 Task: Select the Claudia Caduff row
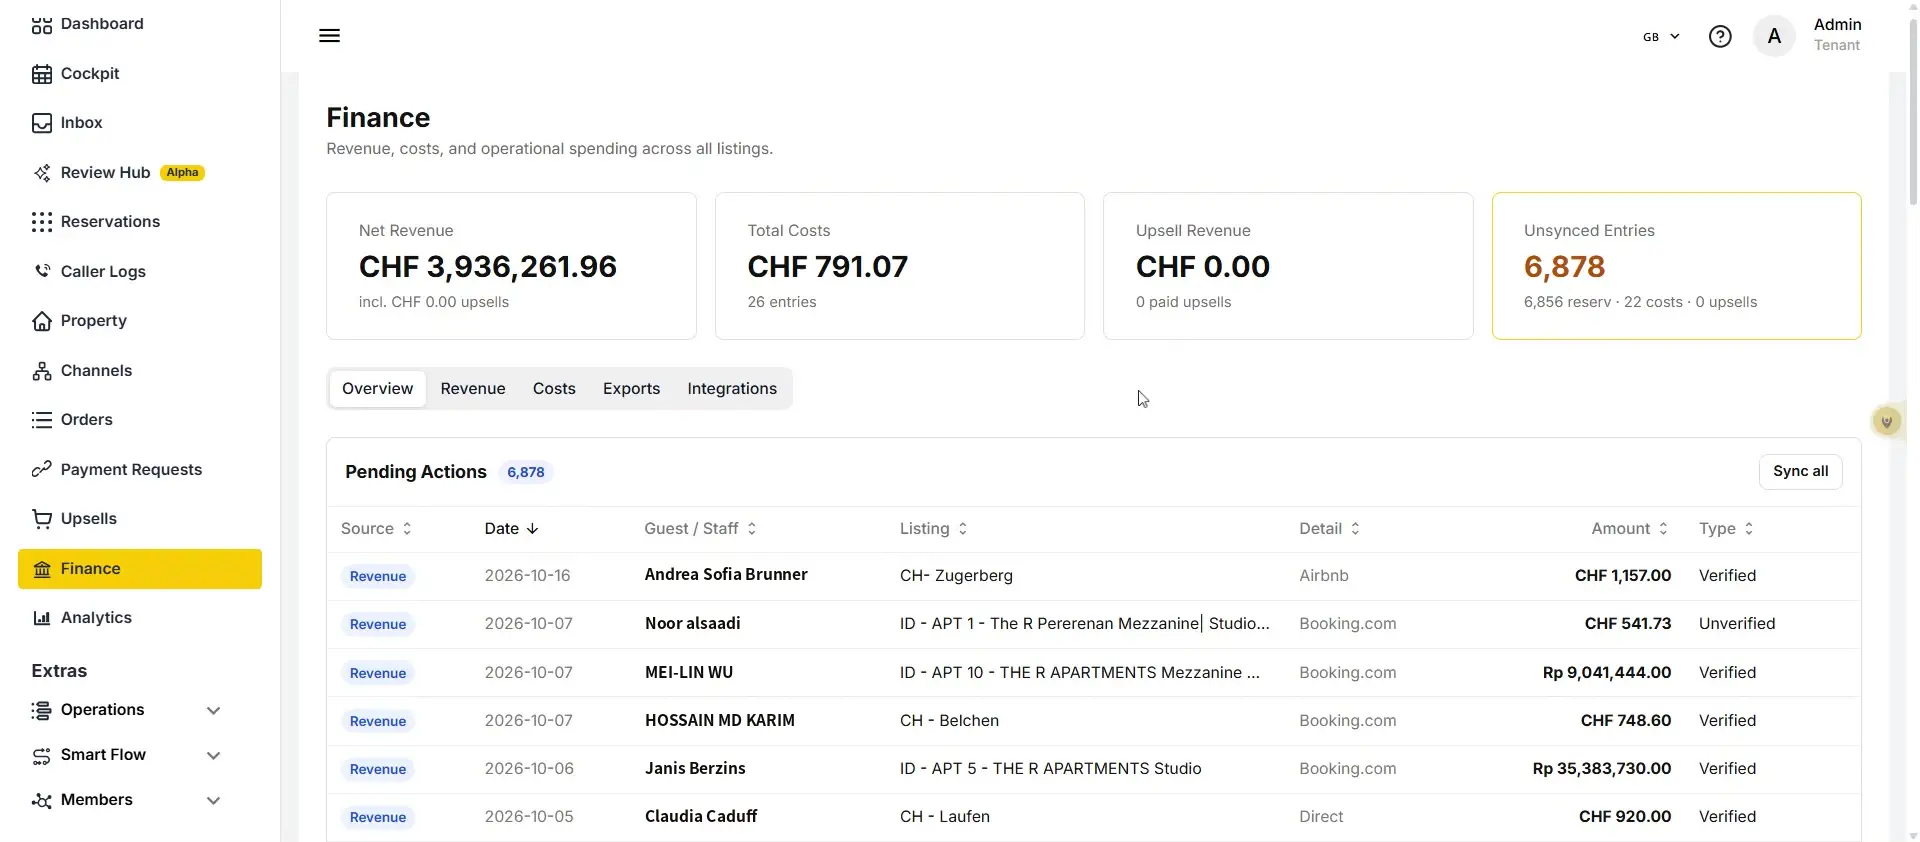(1093, 817)
